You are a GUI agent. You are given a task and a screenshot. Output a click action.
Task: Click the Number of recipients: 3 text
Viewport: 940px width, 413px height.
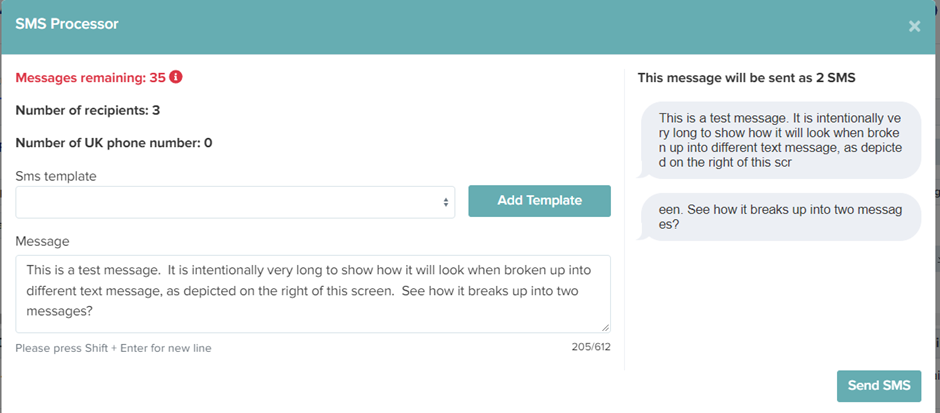(x=88, y=110)
